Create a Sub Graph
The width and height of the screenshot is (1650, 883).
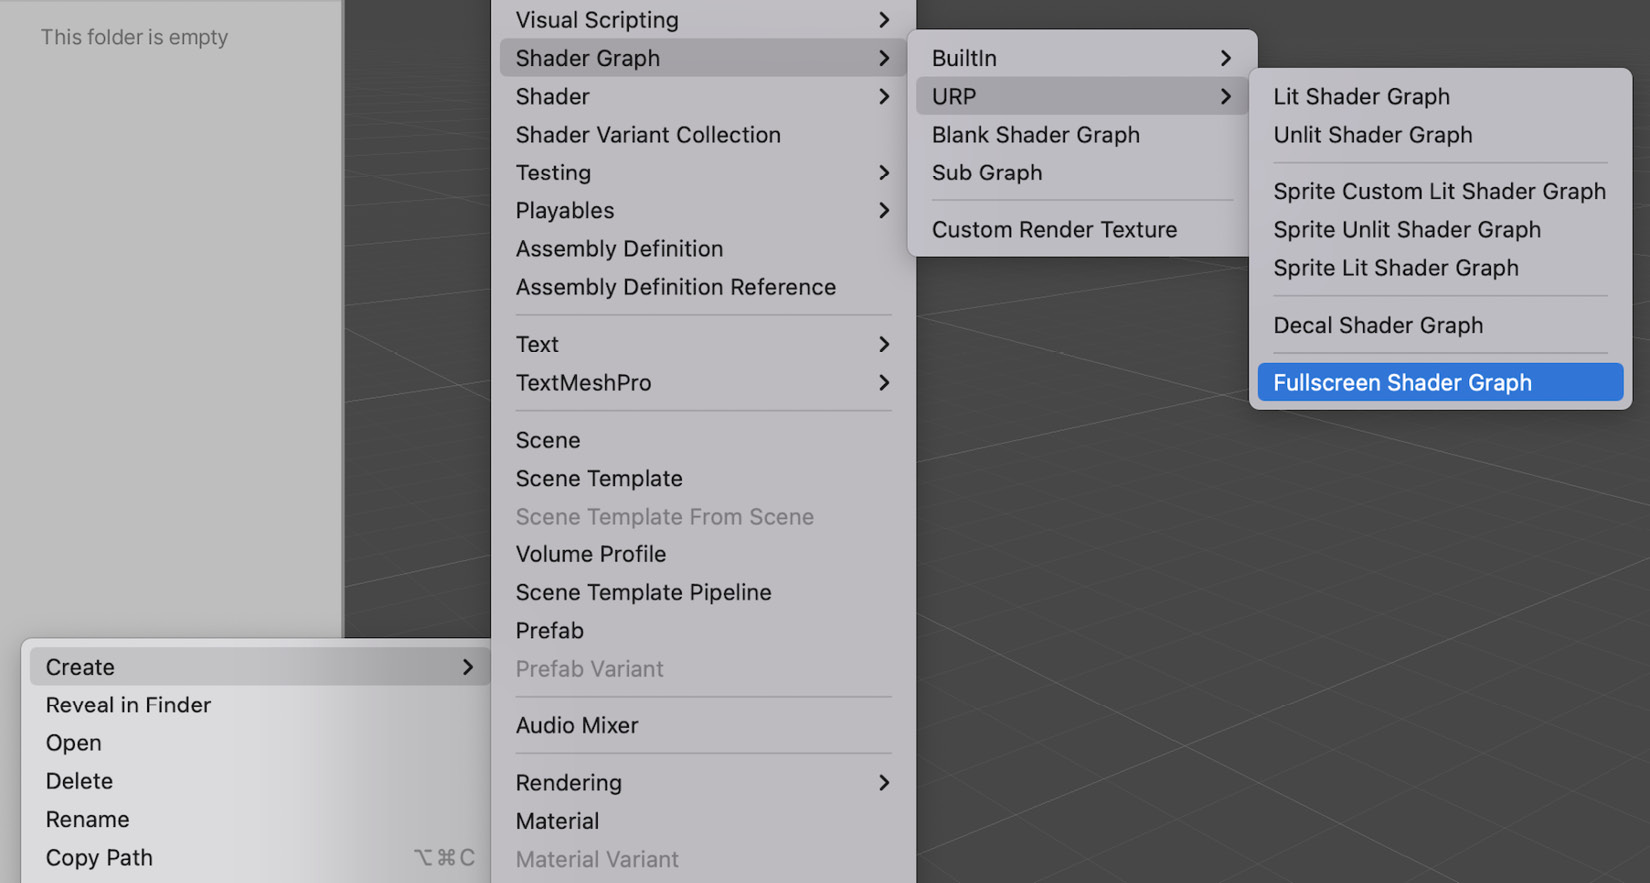point(1082,172)
